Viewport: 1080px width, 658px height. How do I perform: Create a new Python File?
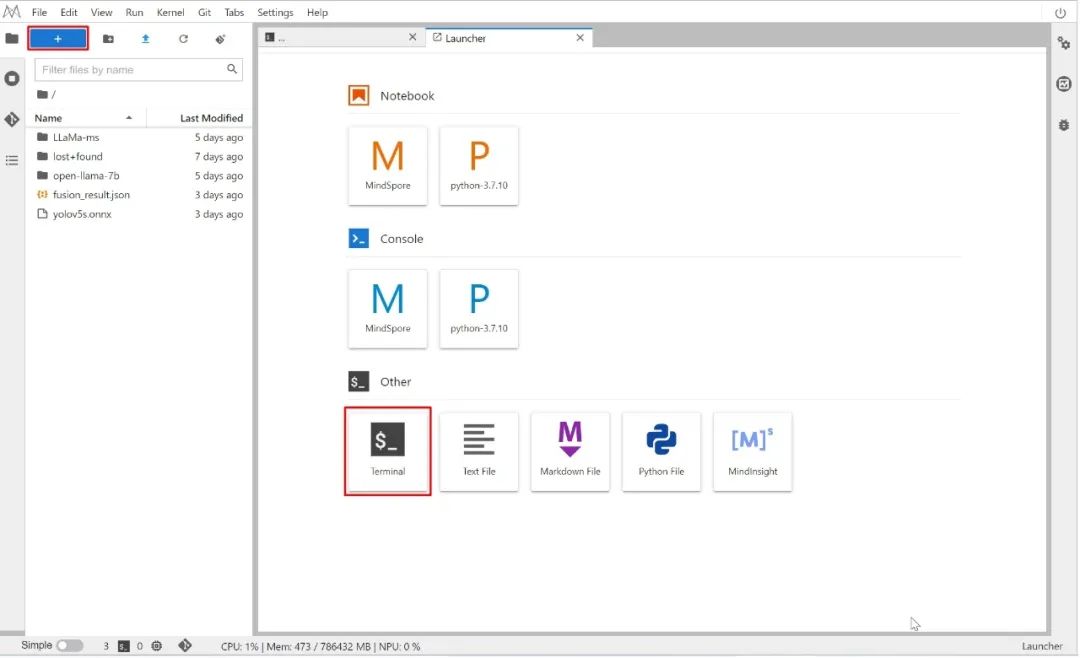coord(661,451)
